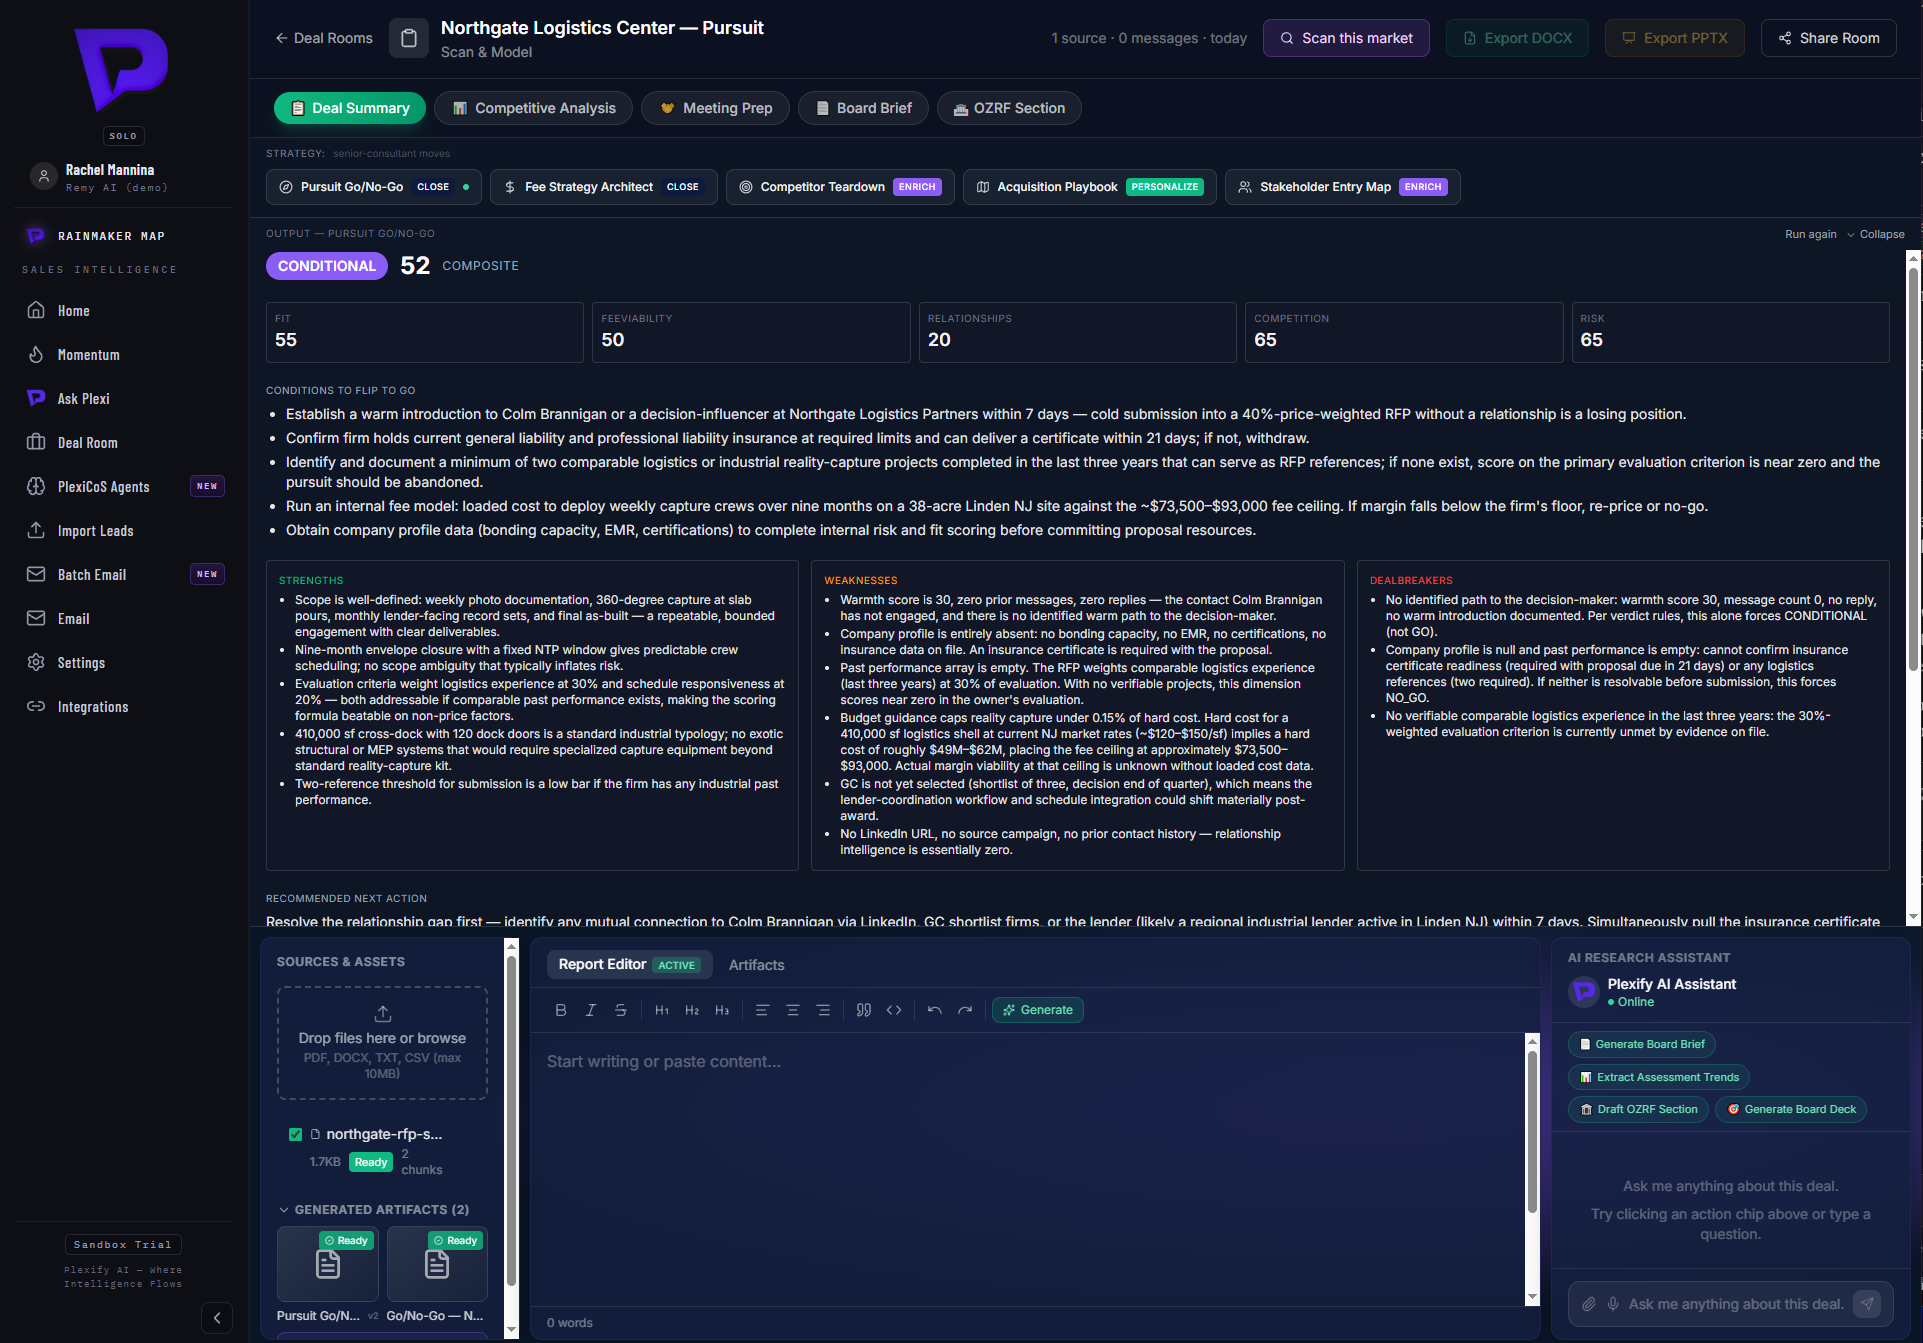Collapse the Generated Artifacts section

click(x=374, y=1209)
